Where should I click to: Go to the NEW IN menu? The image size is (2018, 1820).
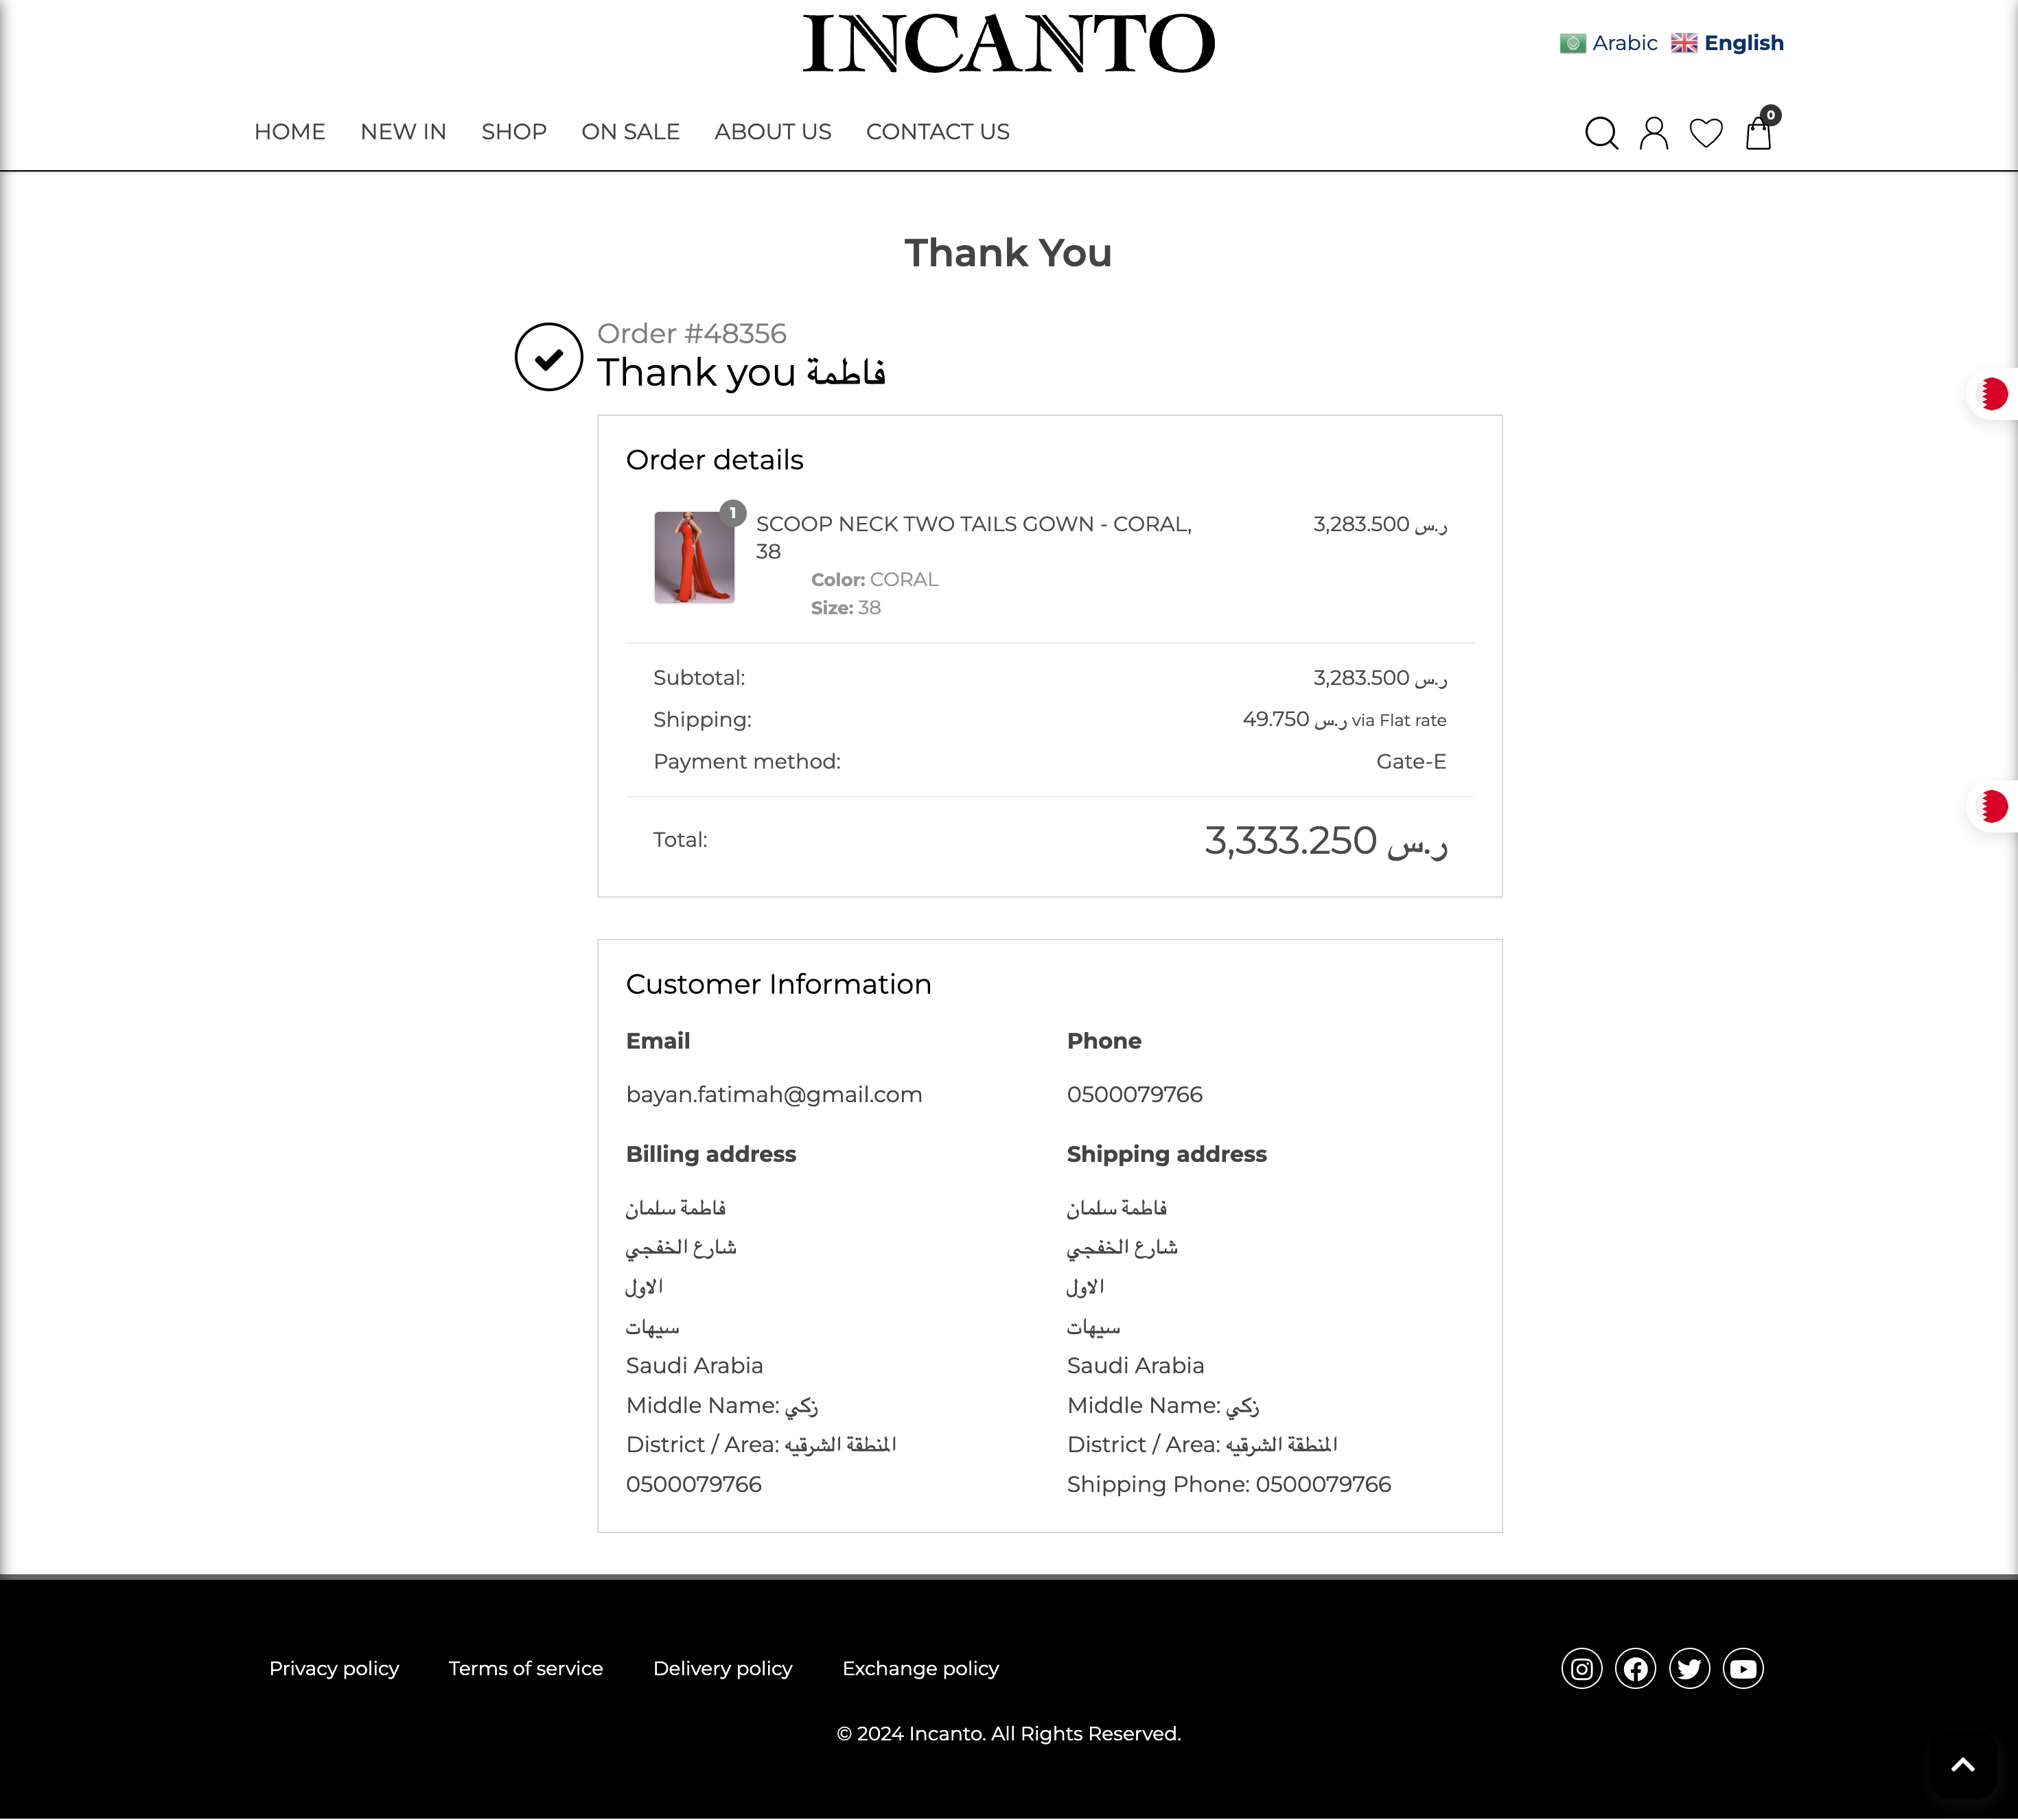tap(403, 132)
